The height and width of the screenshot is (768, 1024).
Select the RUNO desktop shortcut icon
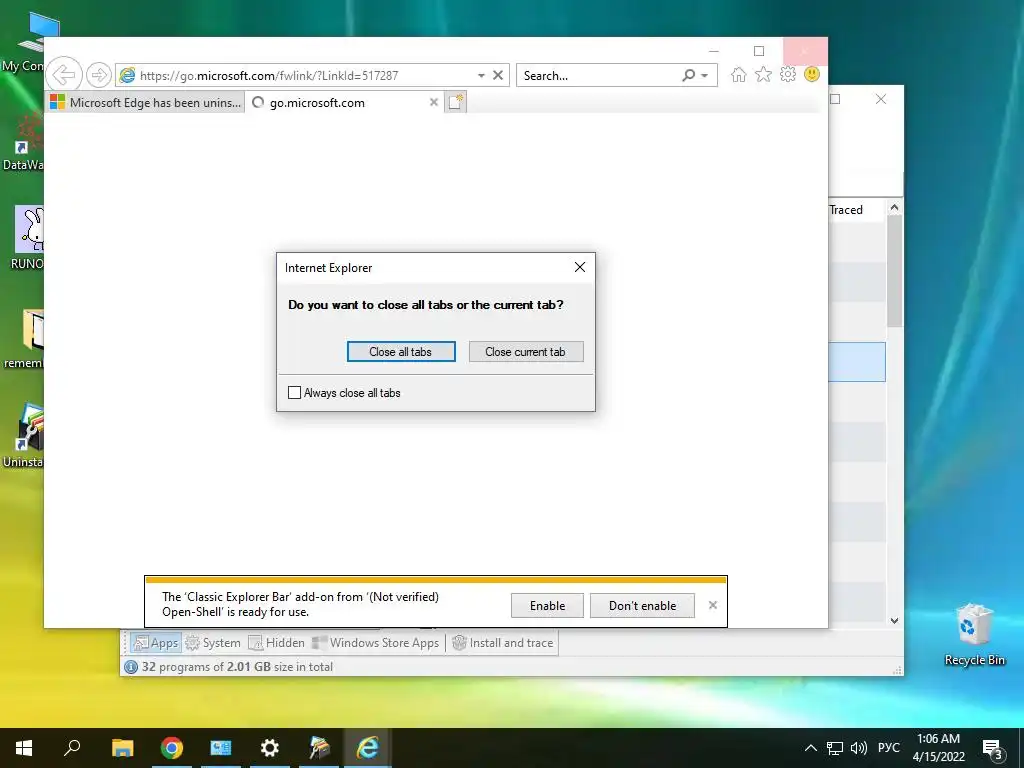(x=27, y=238)
